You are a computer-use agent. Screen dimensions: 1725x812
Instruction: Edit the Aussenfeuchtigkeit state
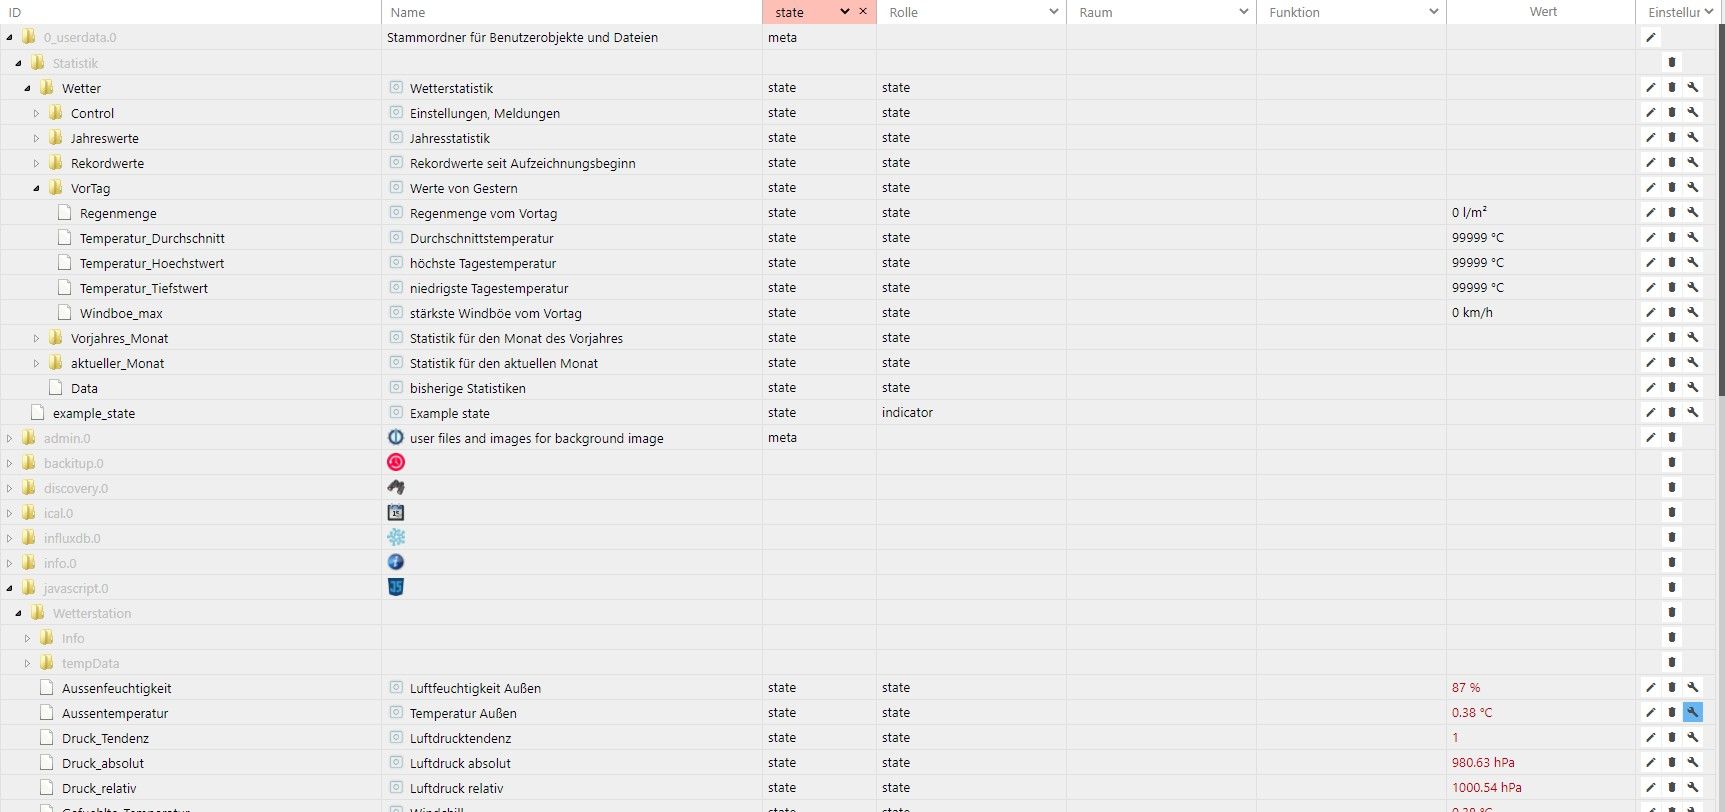tap(1651, 688)
